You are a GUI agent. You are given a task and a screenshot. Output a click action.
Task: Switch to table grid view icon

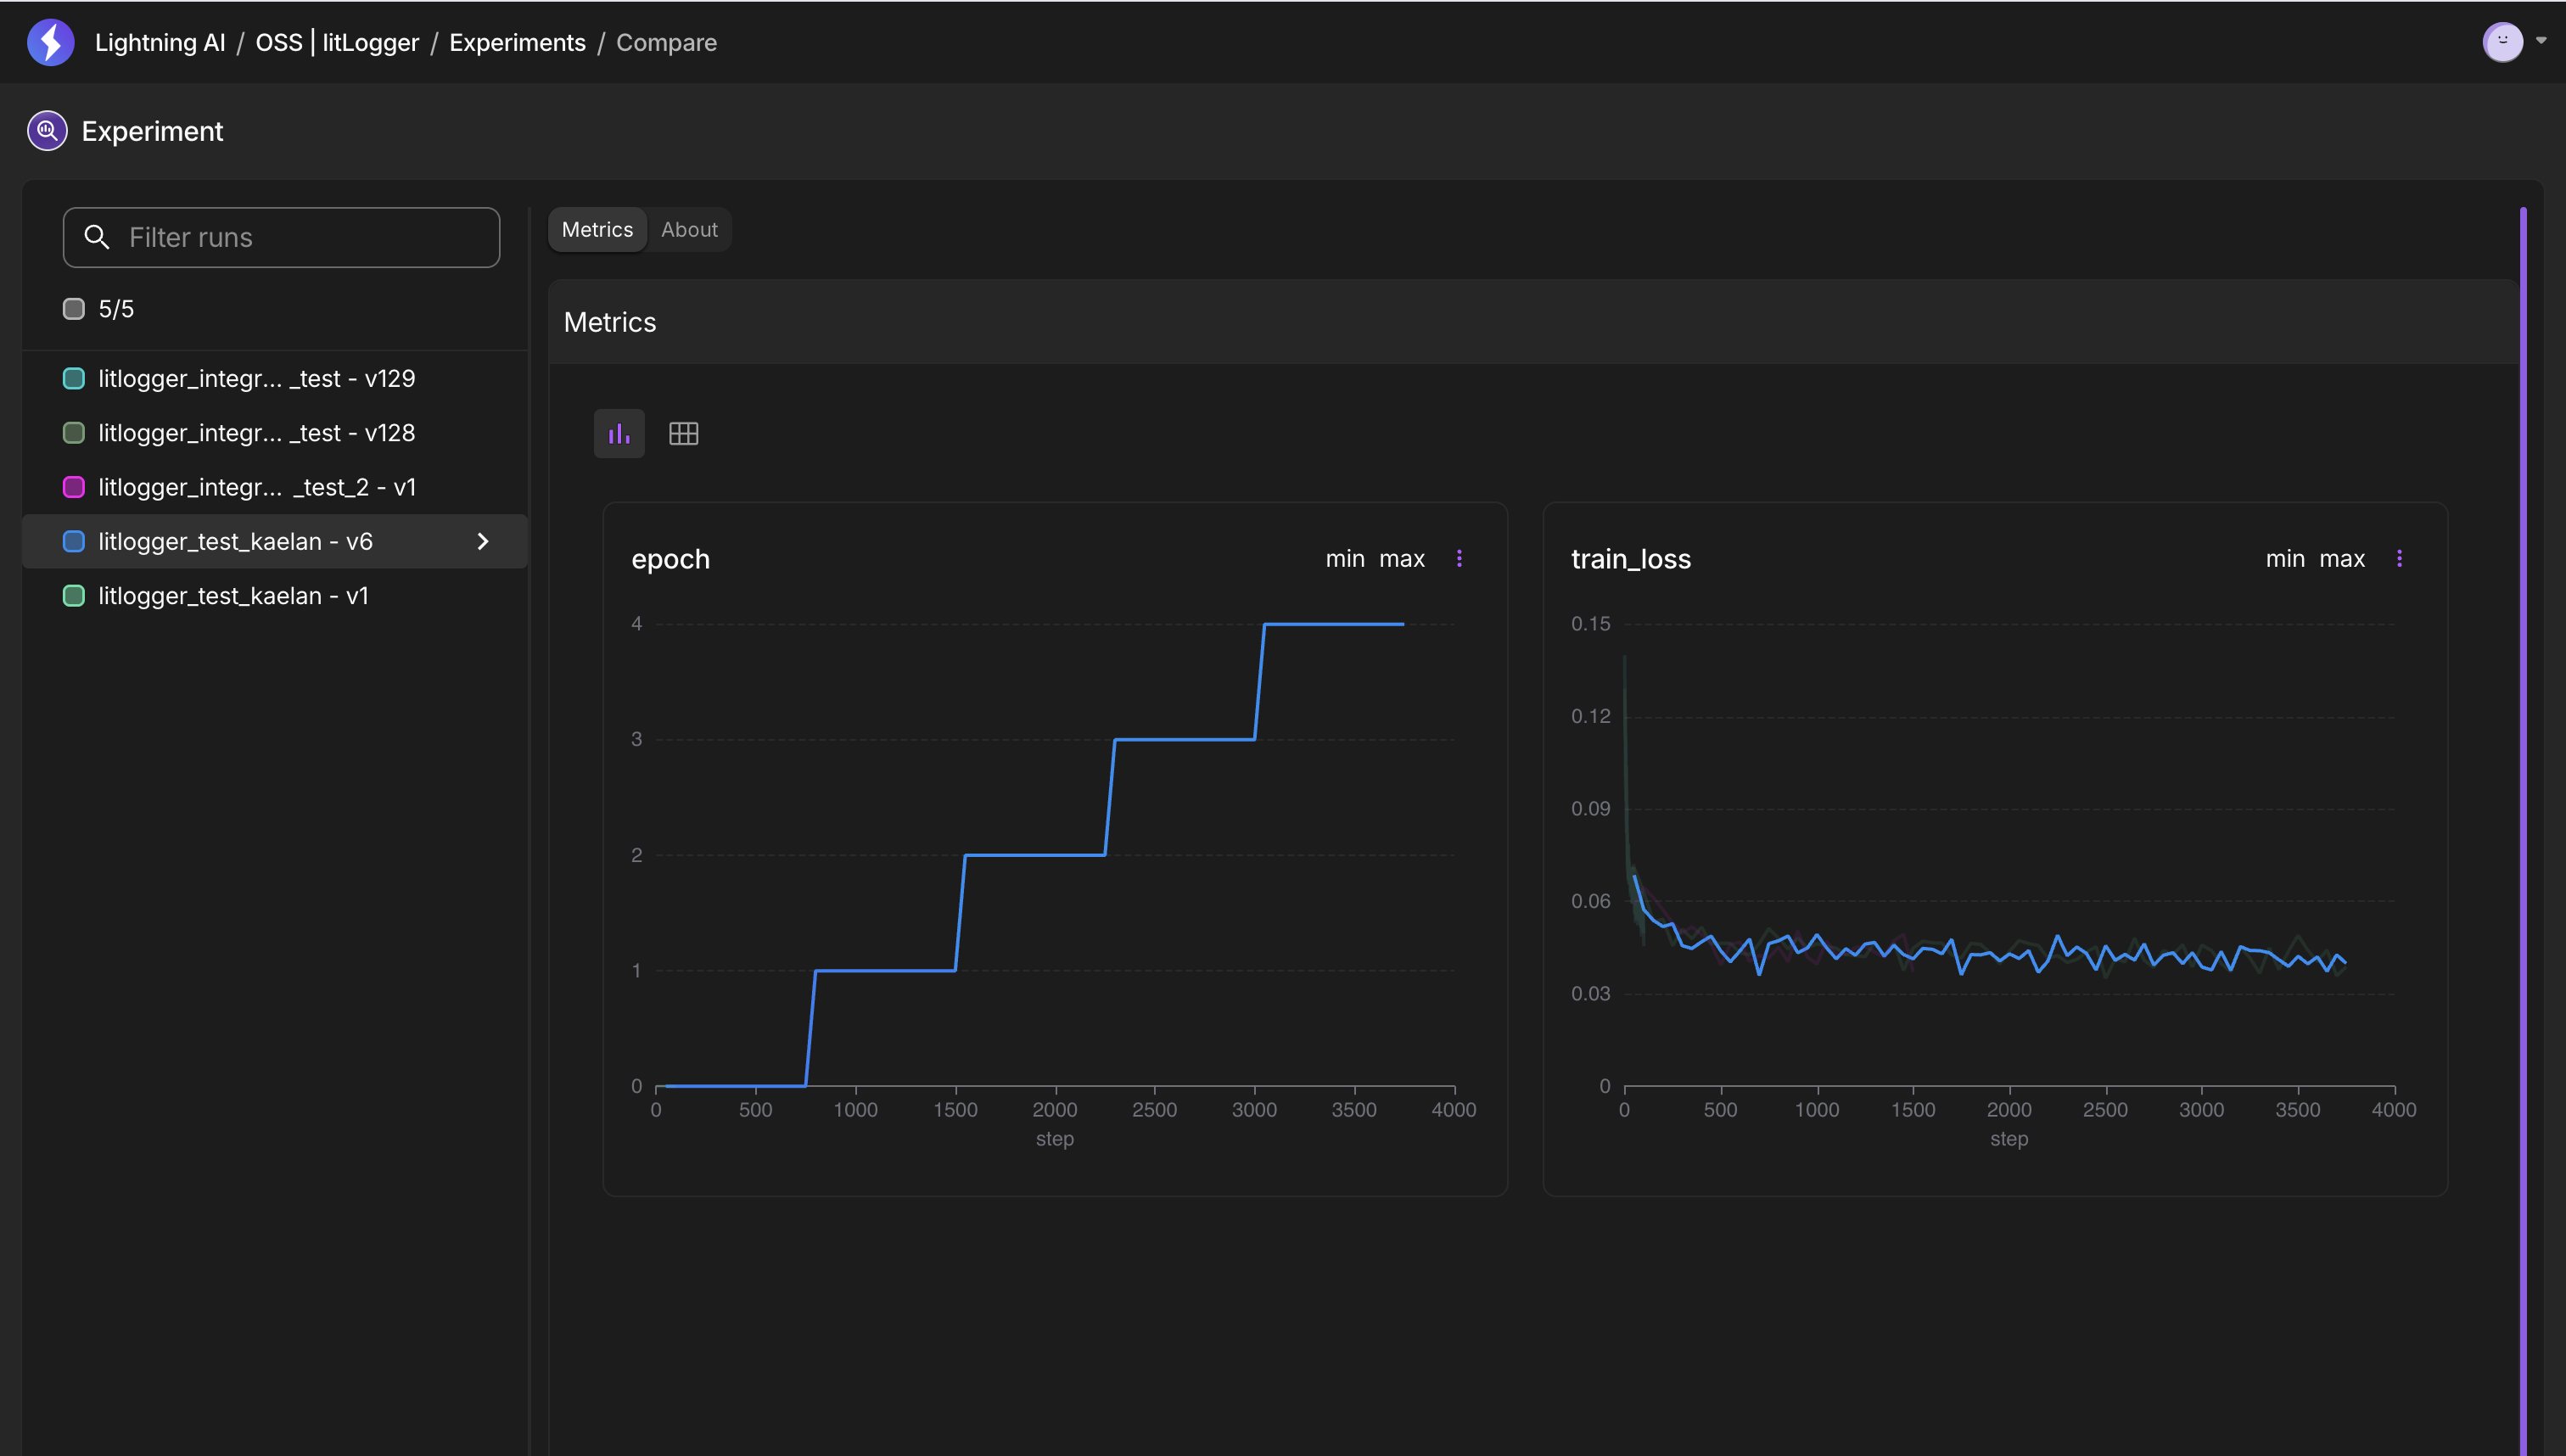click(684, 433)
